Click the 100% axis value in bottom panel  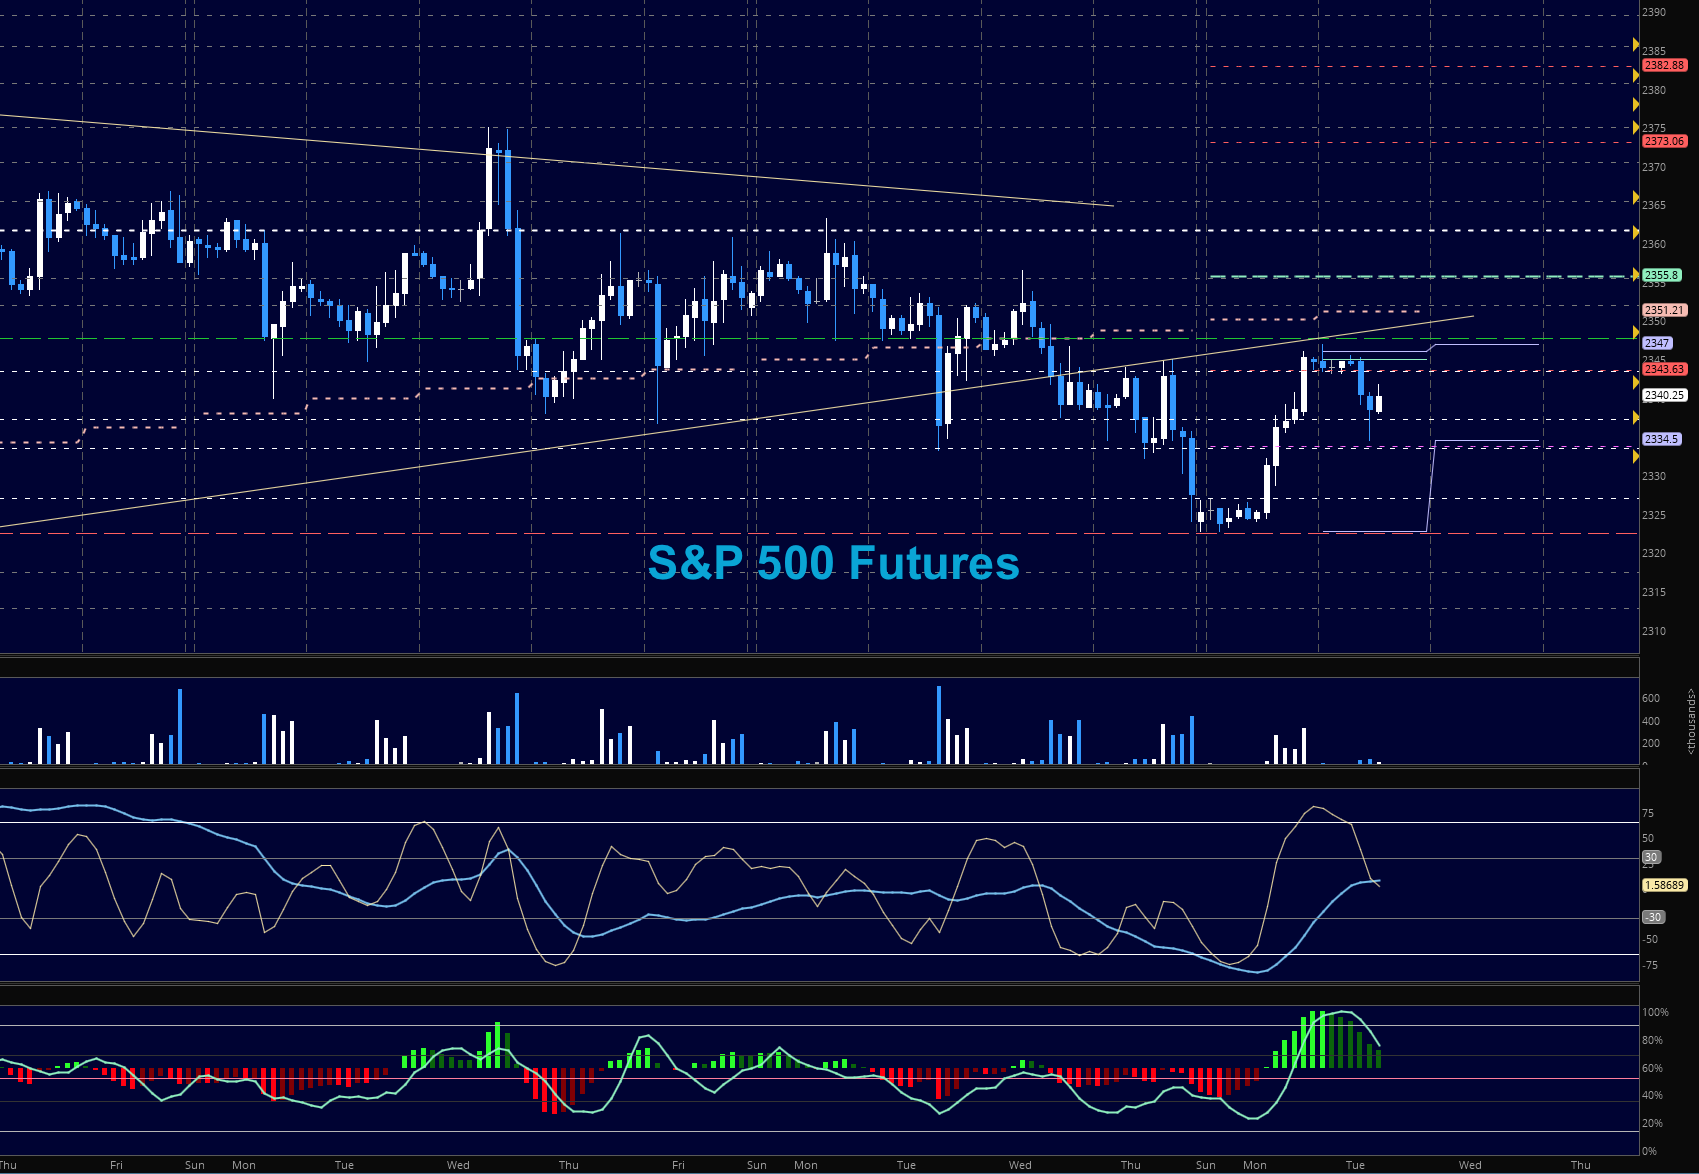pyautogui.click(x=1655, y=1012)
